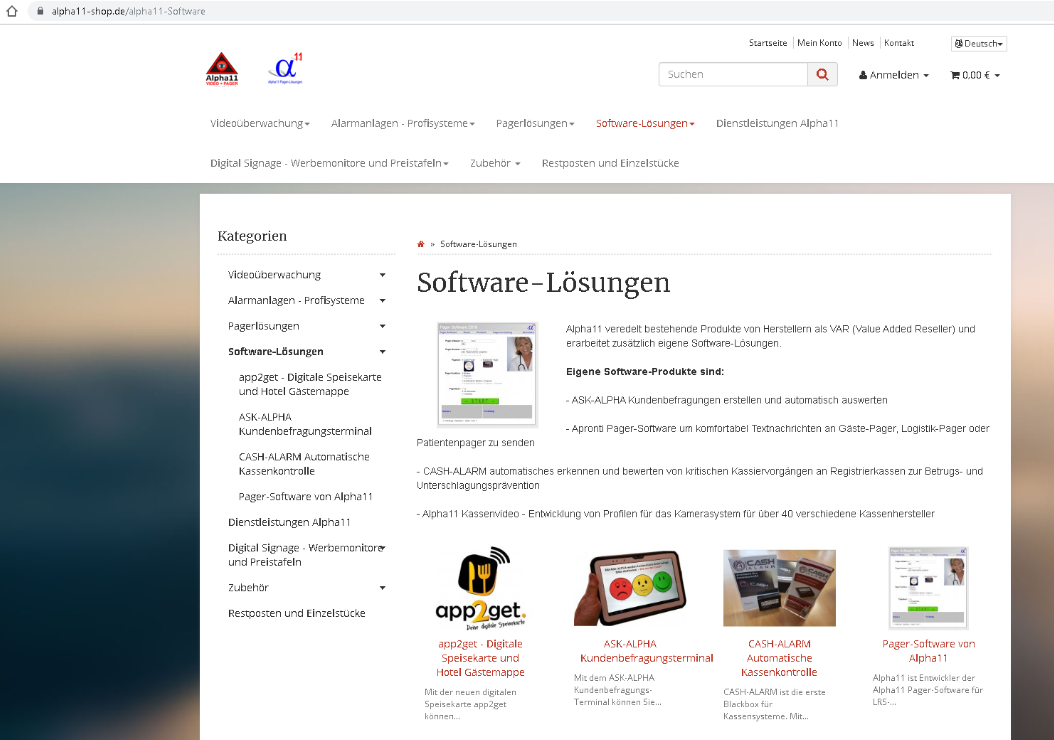Go to Startseite link
This screenshot has height=740, width=1054.
[x=768, y=43]
